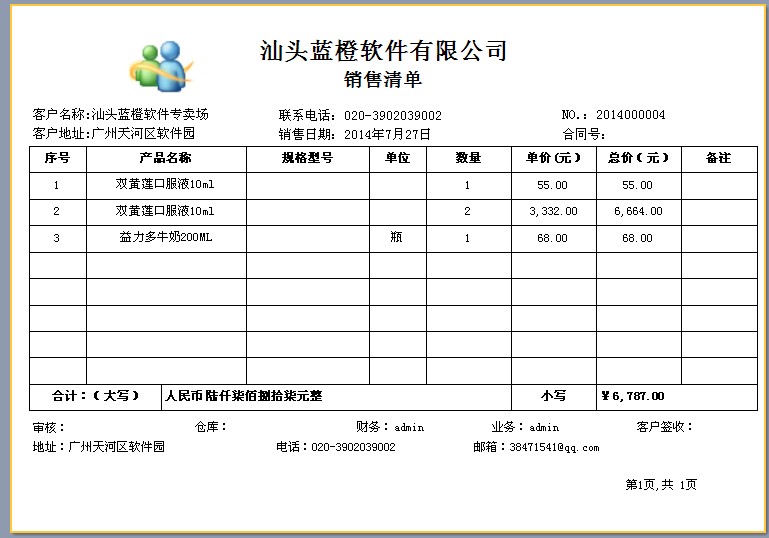Click footer phone 020-3902039002
Viewport: 769px width, 538px height.
(353, 447)
